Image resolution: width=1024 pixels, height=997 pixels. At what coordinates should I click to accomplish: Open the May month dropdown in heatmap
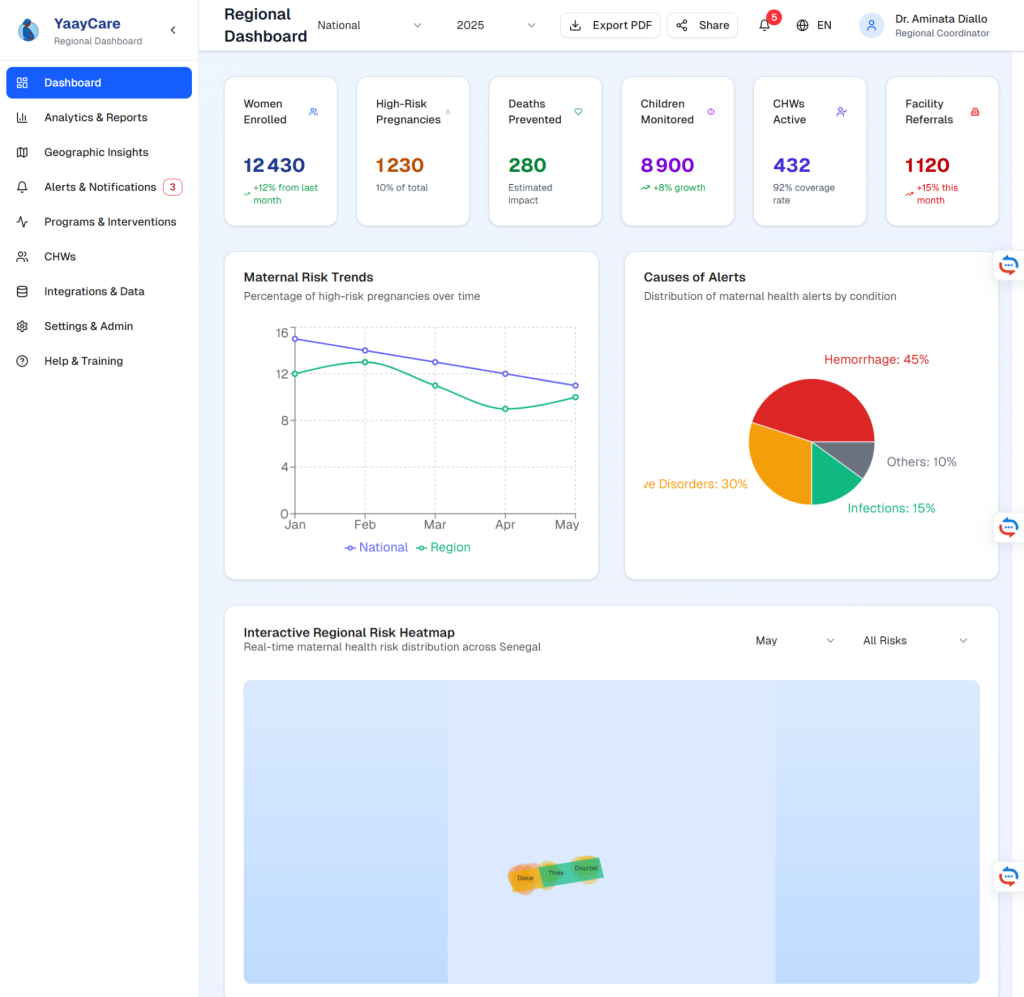795,641
